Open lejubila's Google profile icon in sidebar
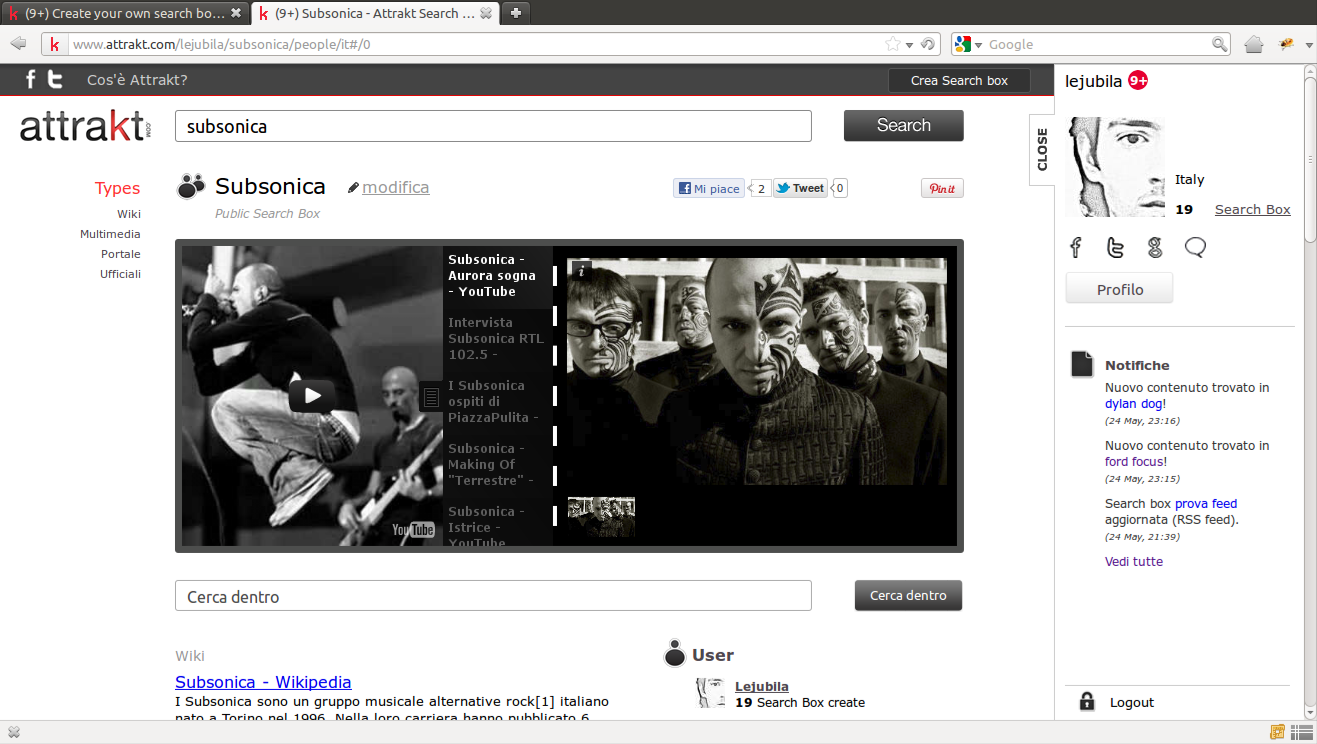 [1155, 248]
